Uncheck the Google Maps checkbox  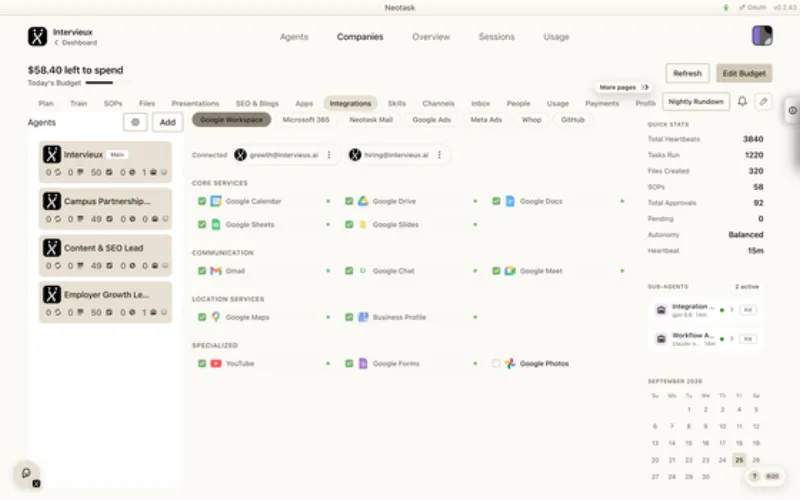202,317
